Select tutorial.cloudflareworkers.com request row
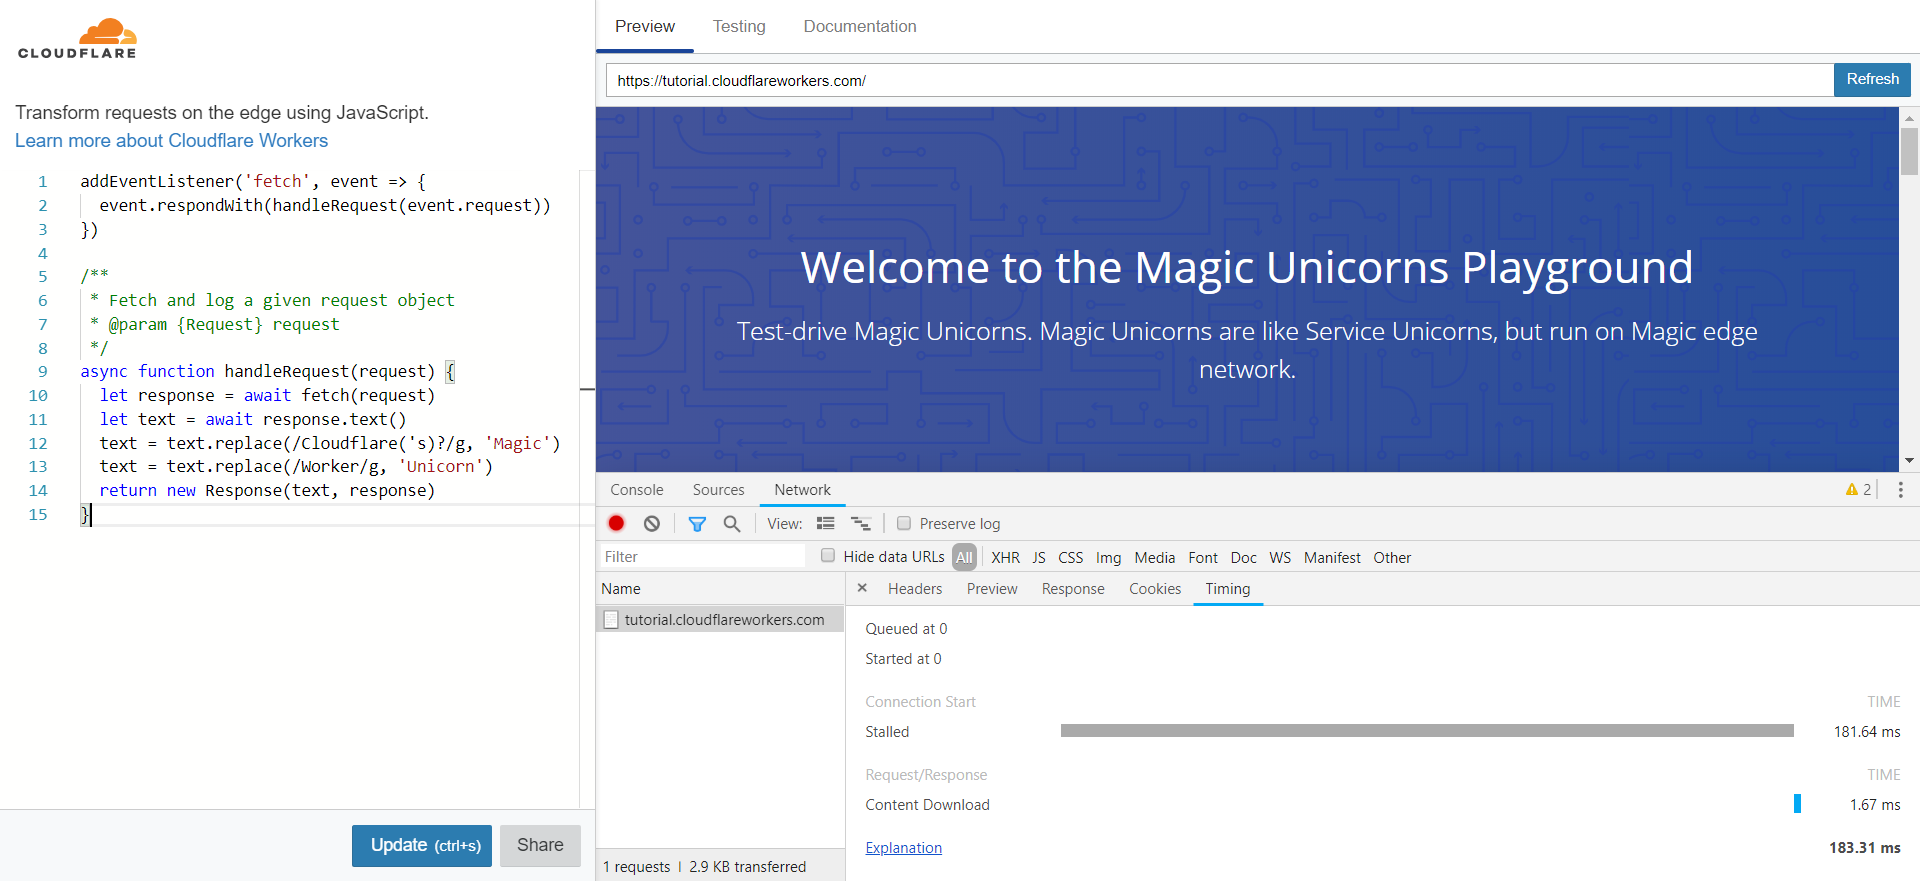1920x881 pixels. [x=721, y=620]
